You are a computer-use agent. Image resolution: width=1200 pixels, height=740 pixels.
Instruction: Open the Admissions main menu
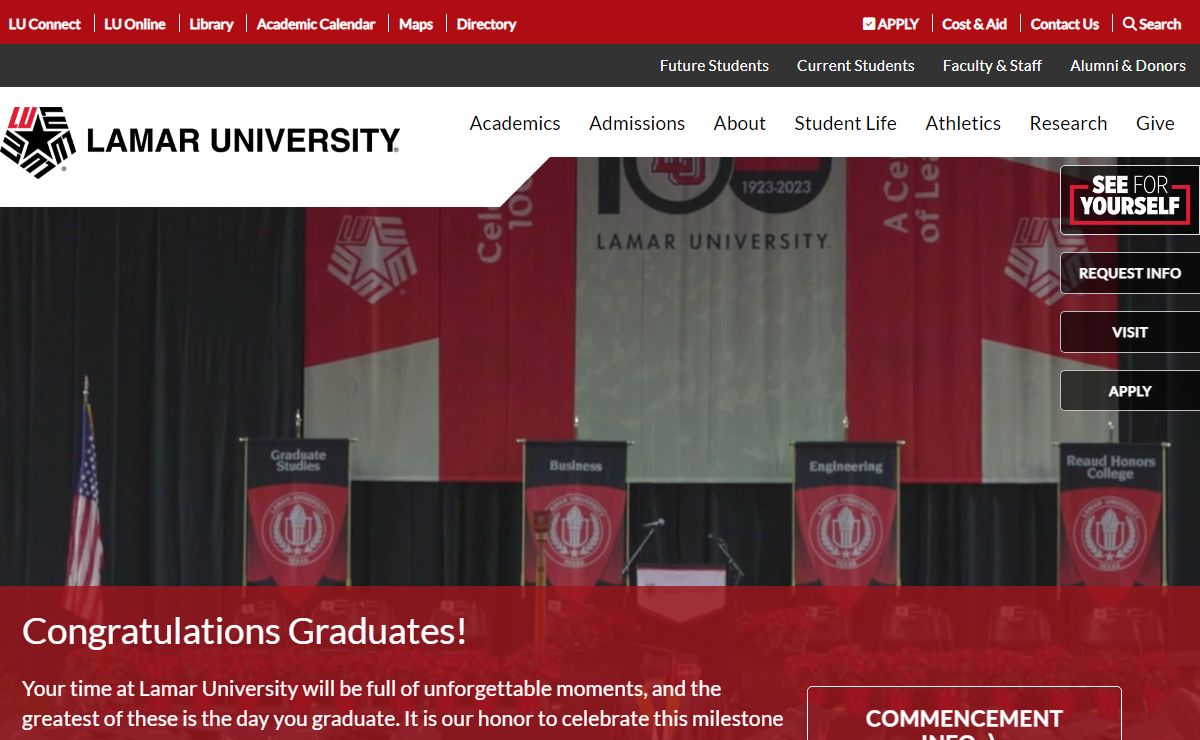637,123
